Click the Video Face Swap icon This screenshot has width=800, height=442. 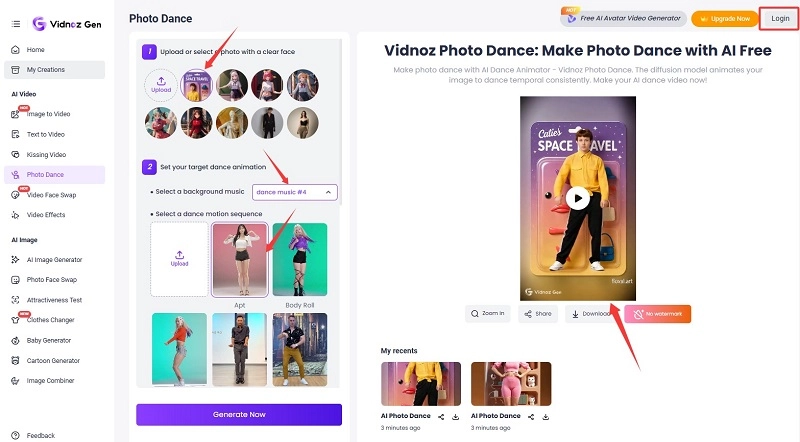[15, 195]
